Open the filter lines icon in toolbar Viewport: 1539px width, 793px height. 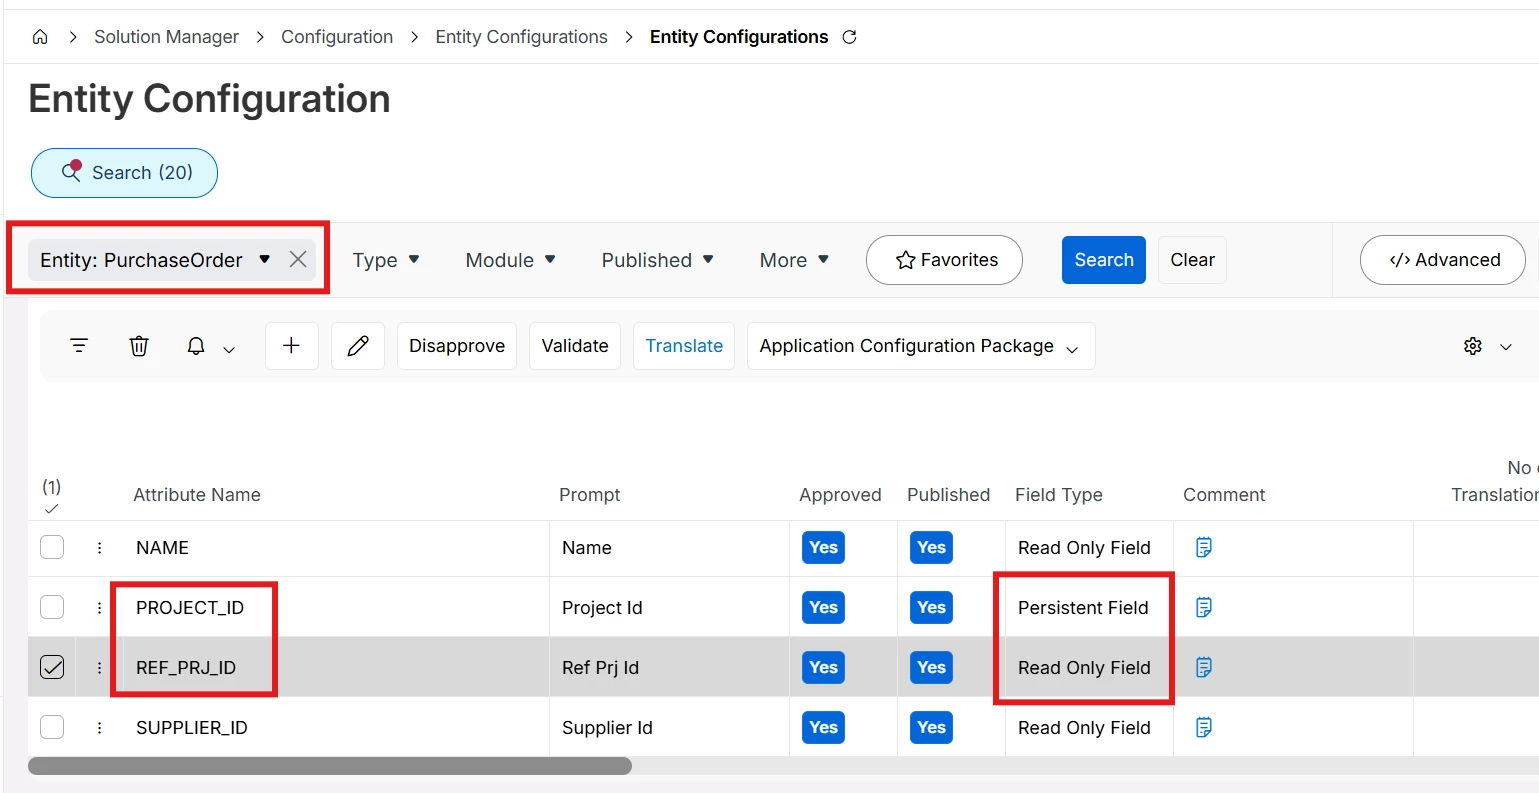coord(79,346)
